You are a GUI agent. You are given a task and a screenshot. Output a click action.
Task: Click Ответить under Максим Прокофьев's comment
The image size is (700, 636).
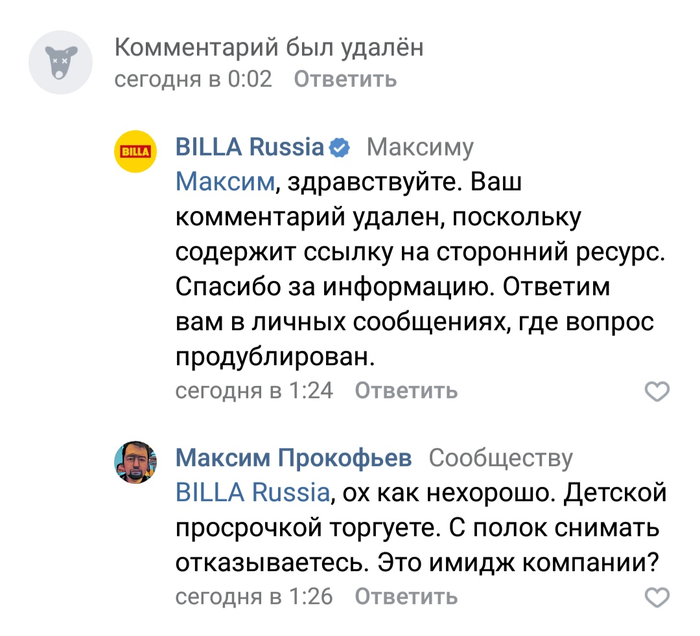click(406, 597)
